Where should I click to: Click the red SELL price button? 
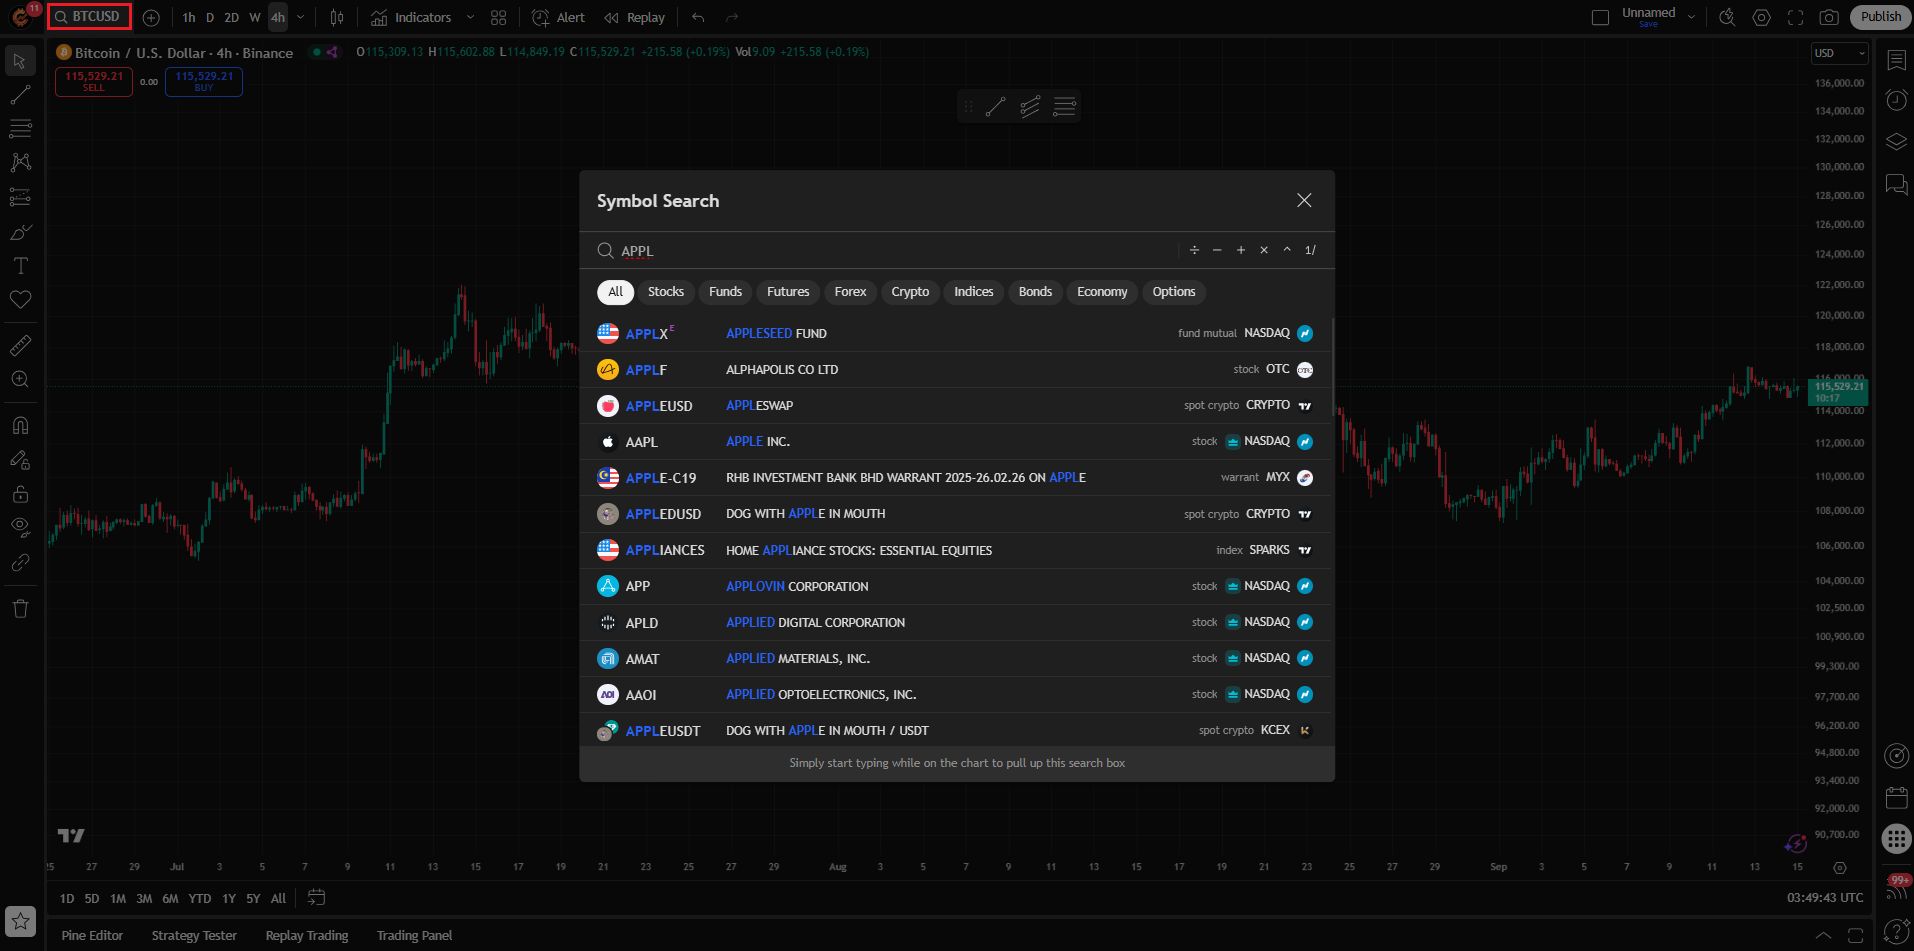[x=94, y=81]
